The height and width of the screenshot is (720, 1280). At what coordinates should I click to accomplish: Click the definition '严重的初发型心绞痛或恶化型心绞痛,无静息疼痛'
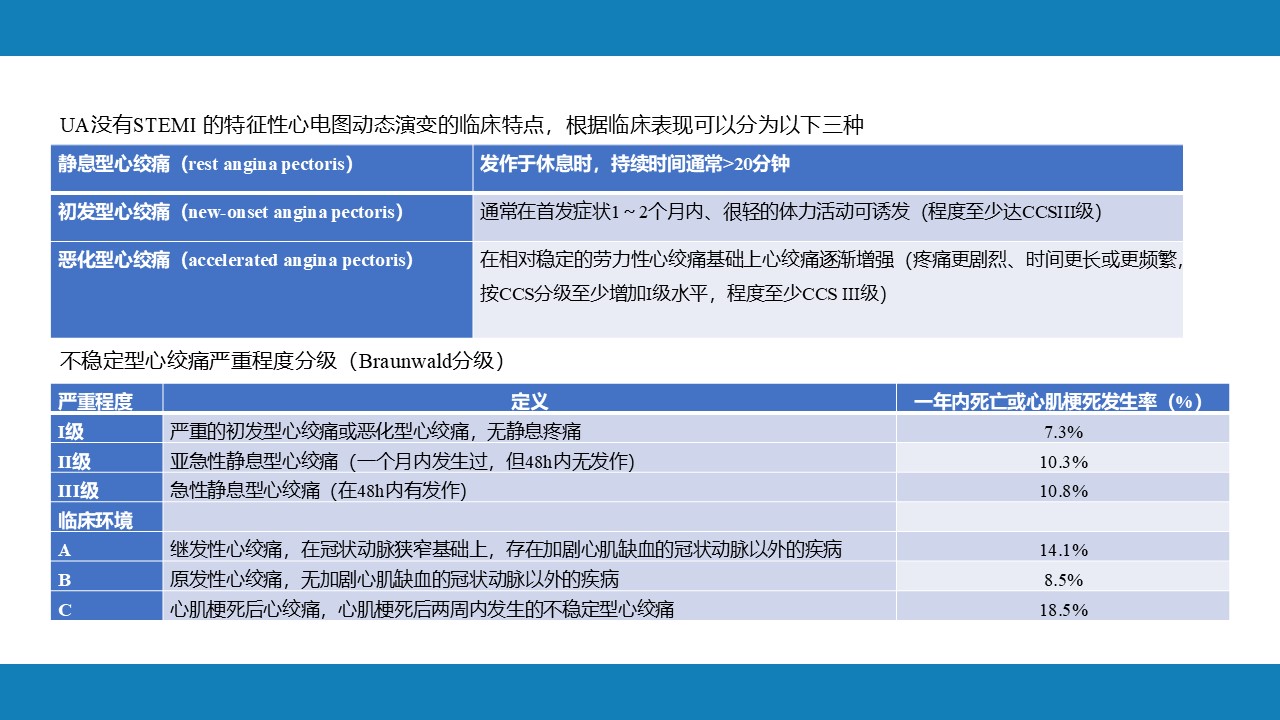[530, 429]
